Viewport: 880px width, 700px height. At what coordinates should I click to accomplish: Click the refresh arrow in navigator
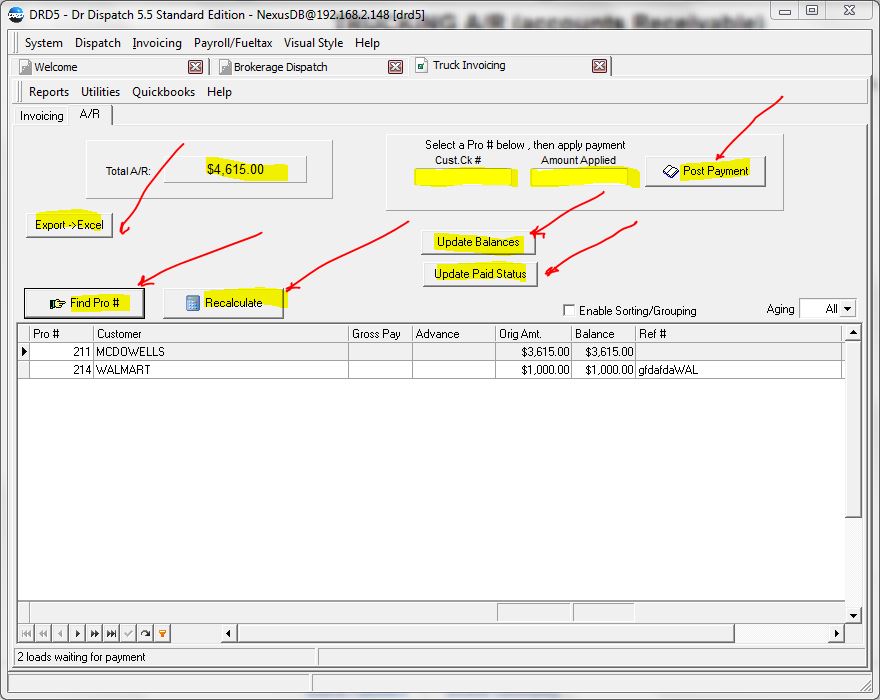[x=145, y=633]
